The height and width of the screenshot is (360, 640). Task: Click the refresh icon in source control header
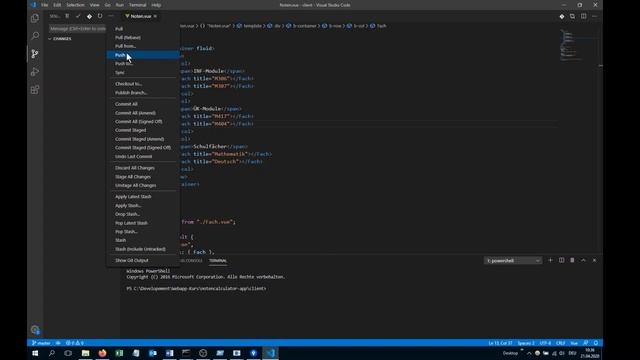coord(100,16)
